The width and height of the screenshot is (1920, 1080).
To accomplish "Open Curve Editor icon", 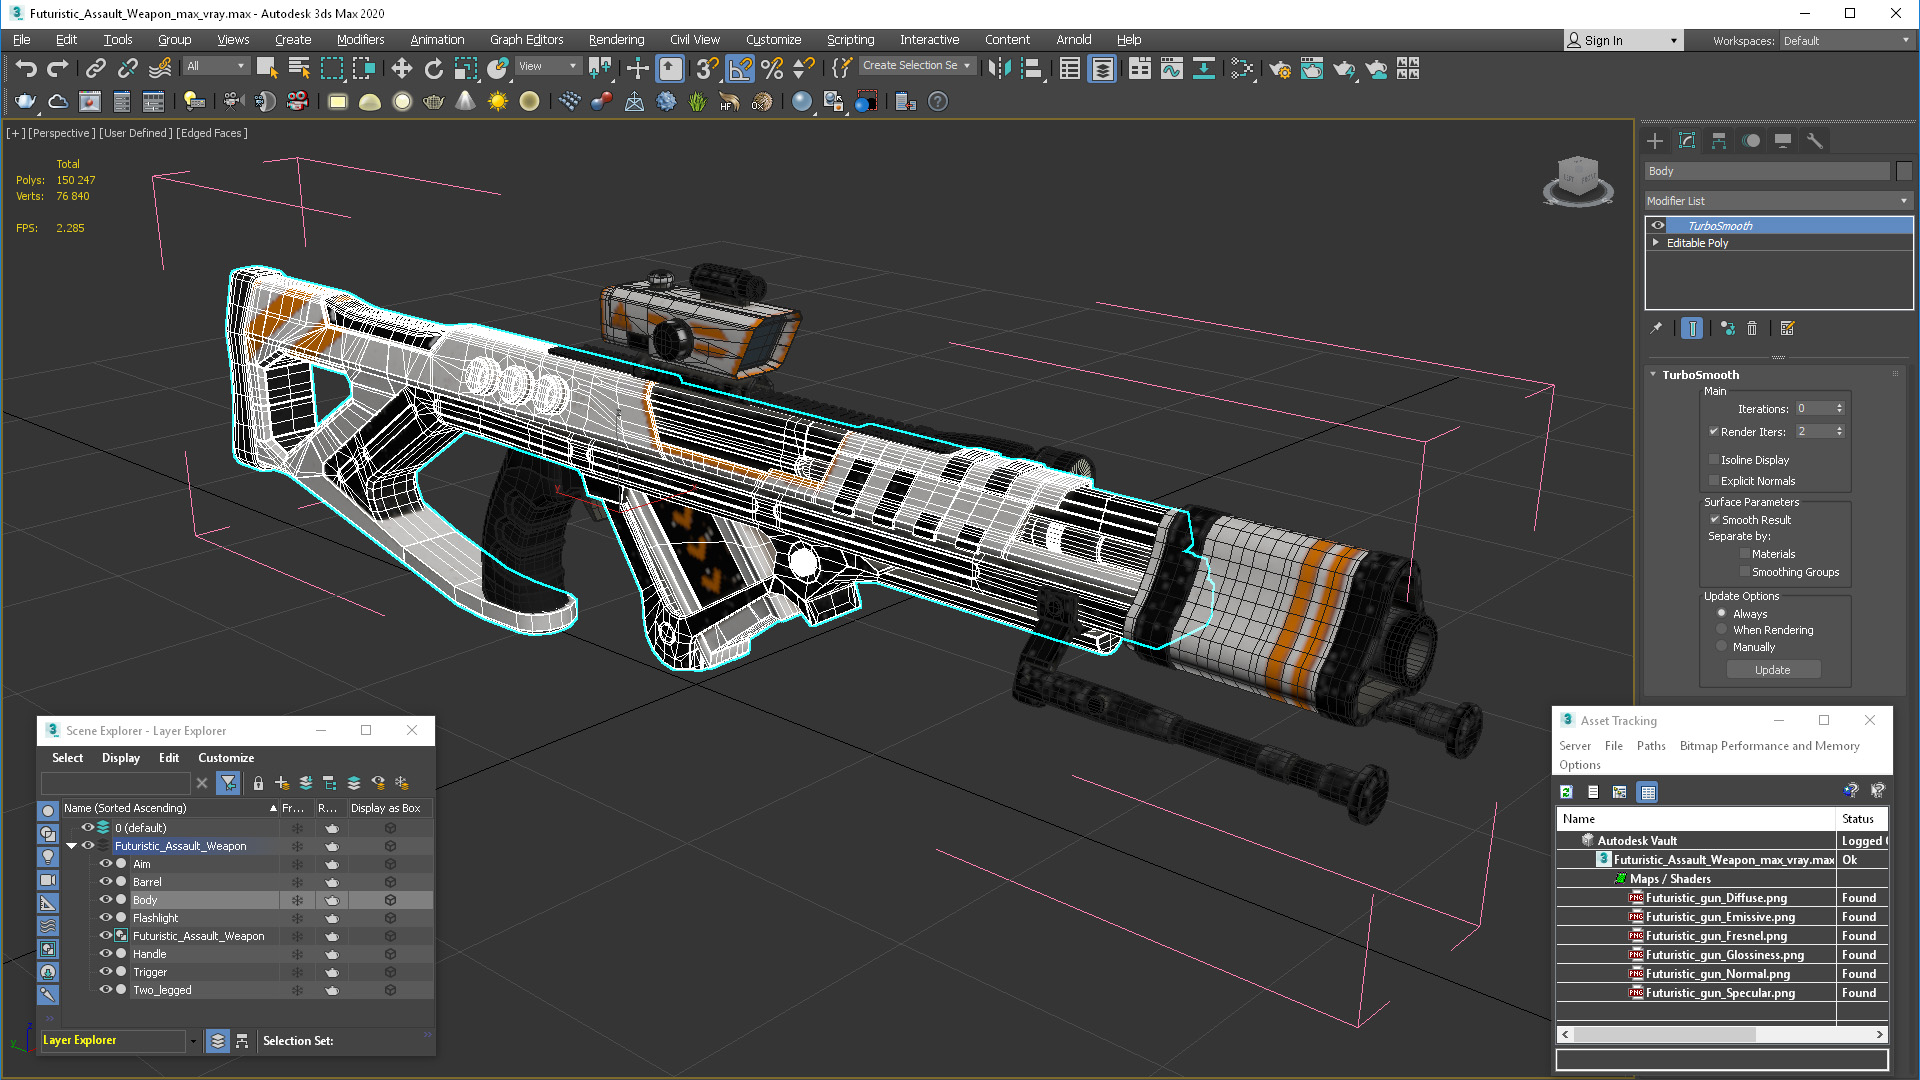I will pyautogui.click(x=1171, y=68).
